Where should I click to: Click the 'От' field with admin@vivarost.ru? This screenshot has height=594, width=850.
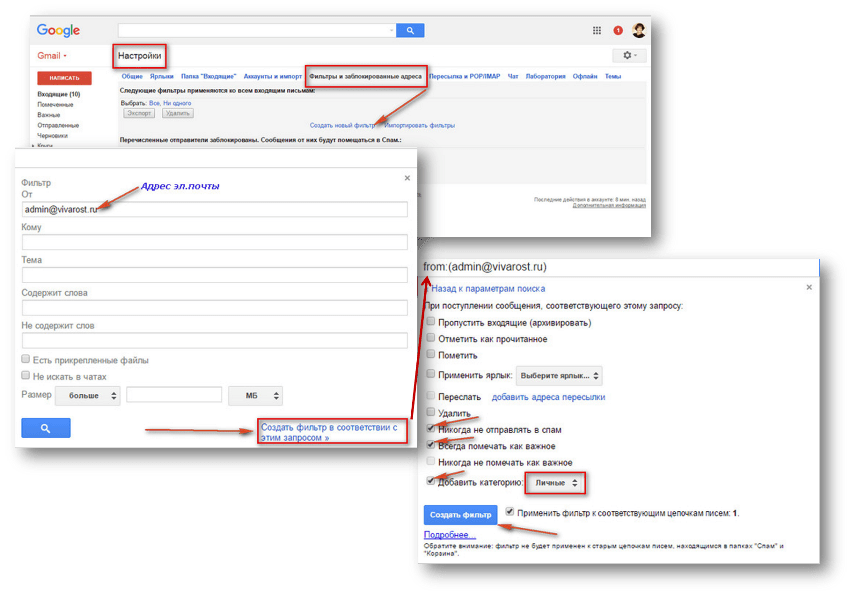pos(215,209)
